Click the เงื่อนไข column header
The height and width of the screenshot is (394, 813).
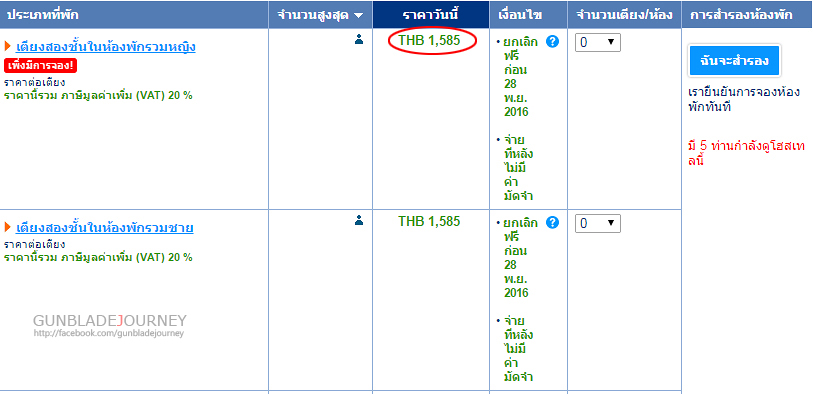click(x=528, y=15)
